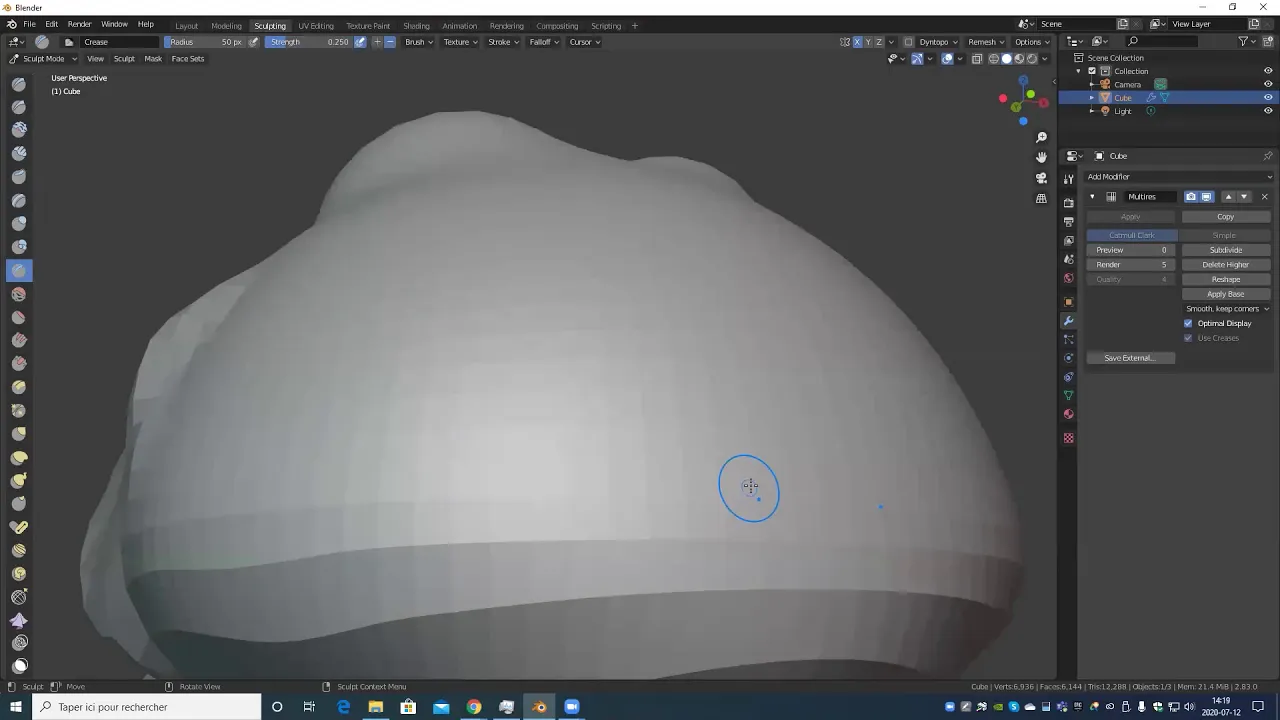Open the Face Sets menu
1280x720 pixels.
[187, 58]
